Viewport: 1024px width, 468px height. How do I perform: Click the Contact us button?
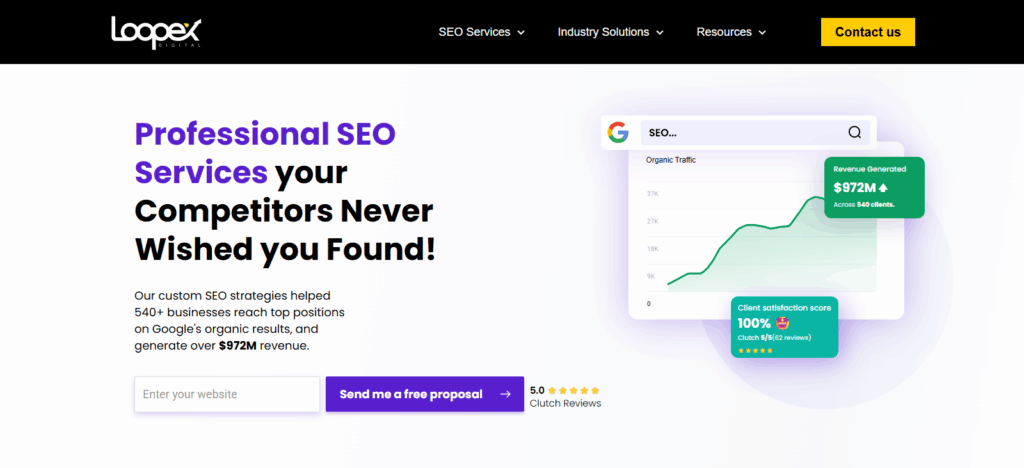tap(867, 32)
